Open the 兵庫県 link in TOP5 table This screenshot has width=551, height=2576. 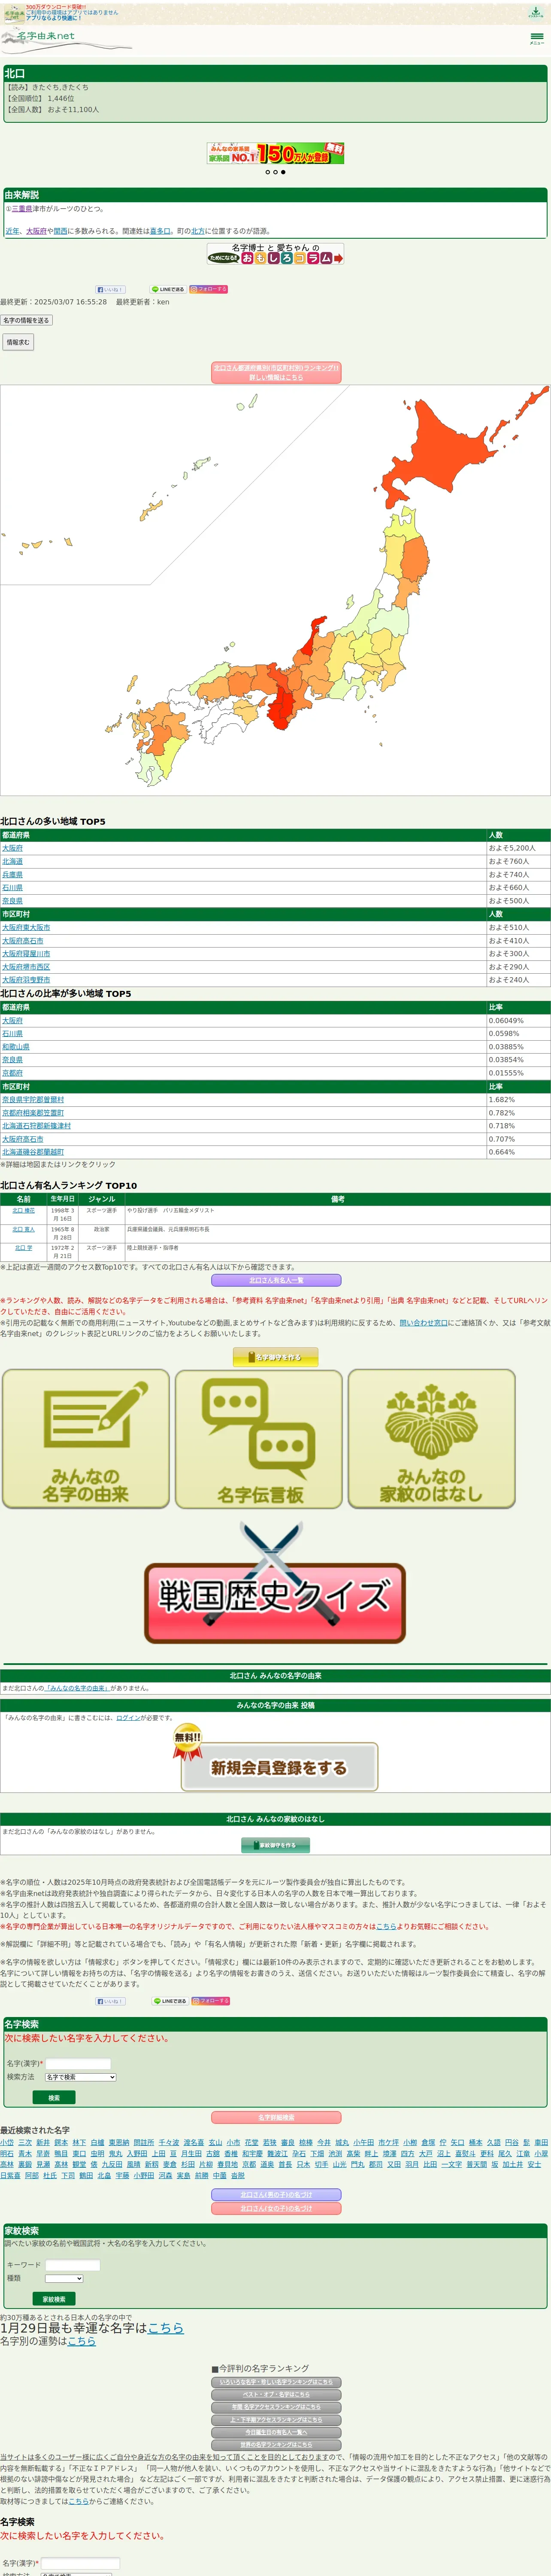(12, 874)
